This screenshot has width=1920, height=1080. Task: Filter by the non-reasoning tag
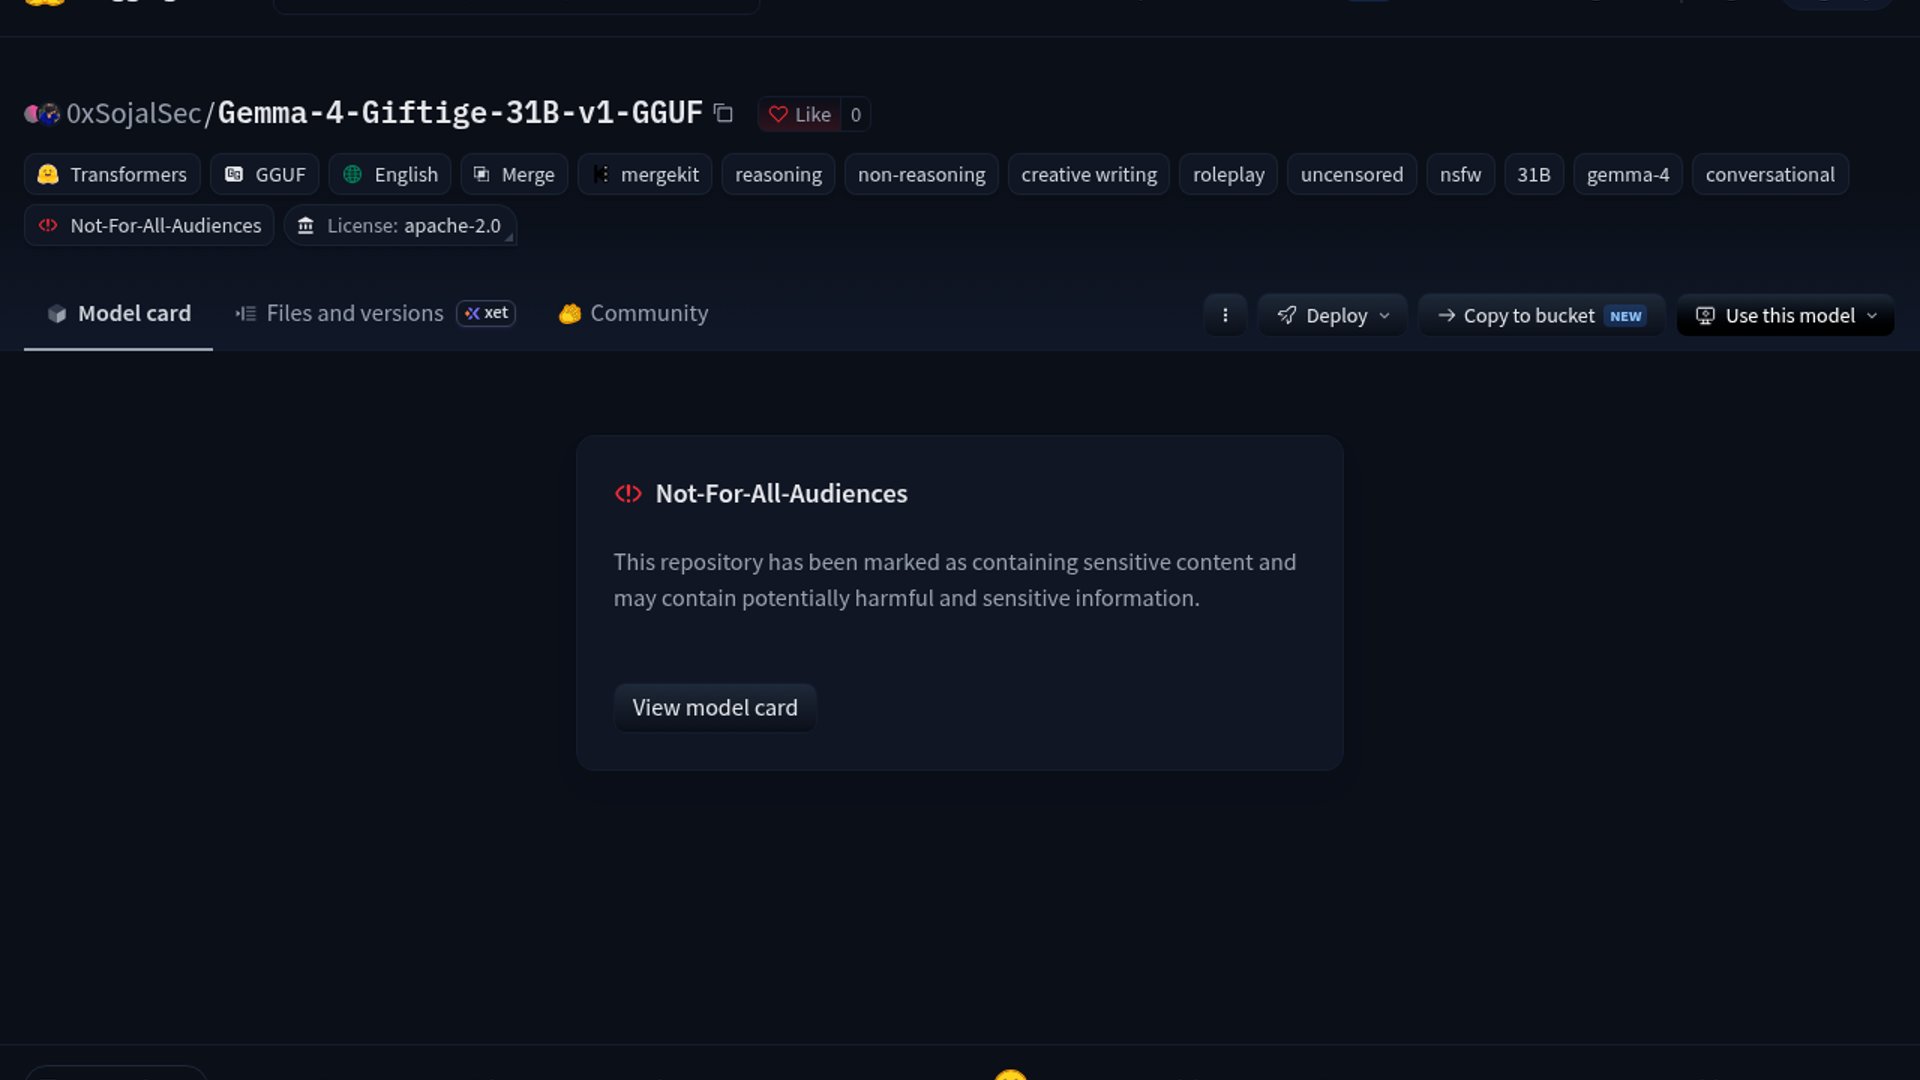point(921,175)
